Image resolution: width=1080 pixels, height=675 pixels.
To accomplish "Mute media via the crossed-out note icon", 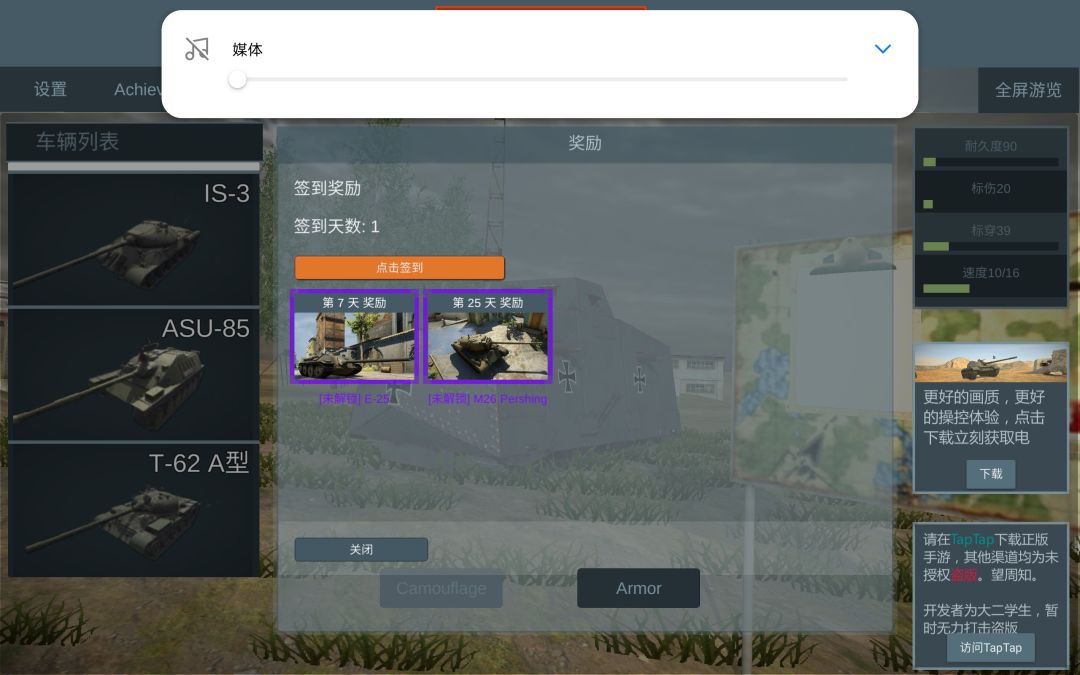I will tap(197, 49).
